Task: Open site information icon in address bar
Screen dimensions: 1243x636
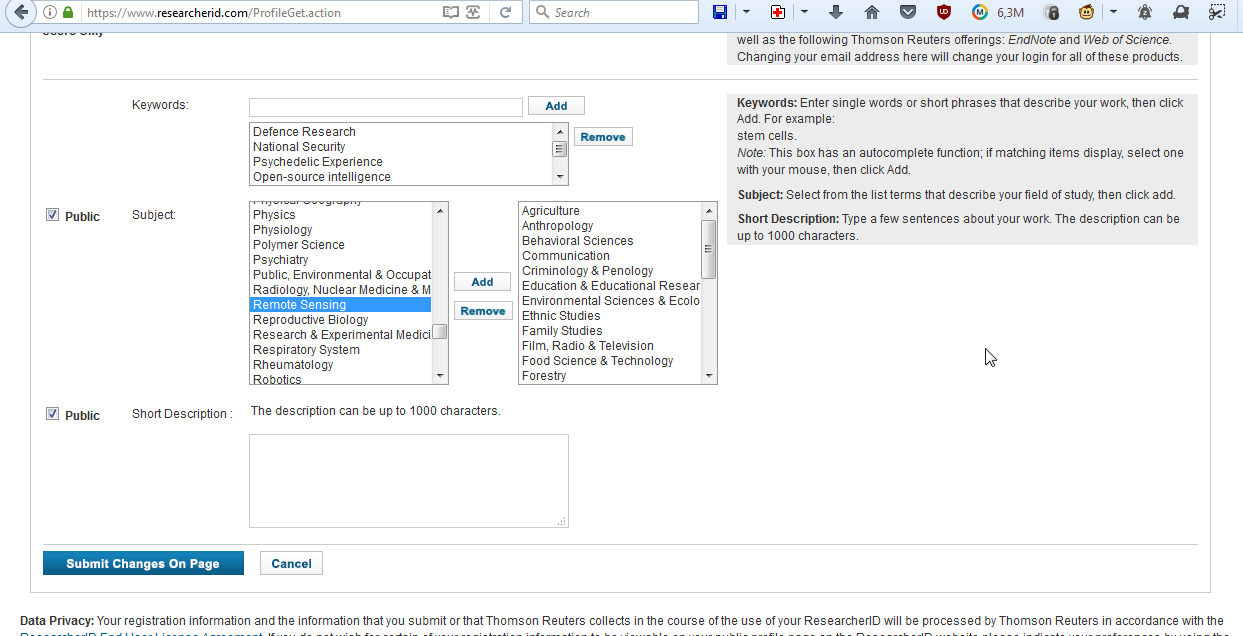Action: (50, 13)
